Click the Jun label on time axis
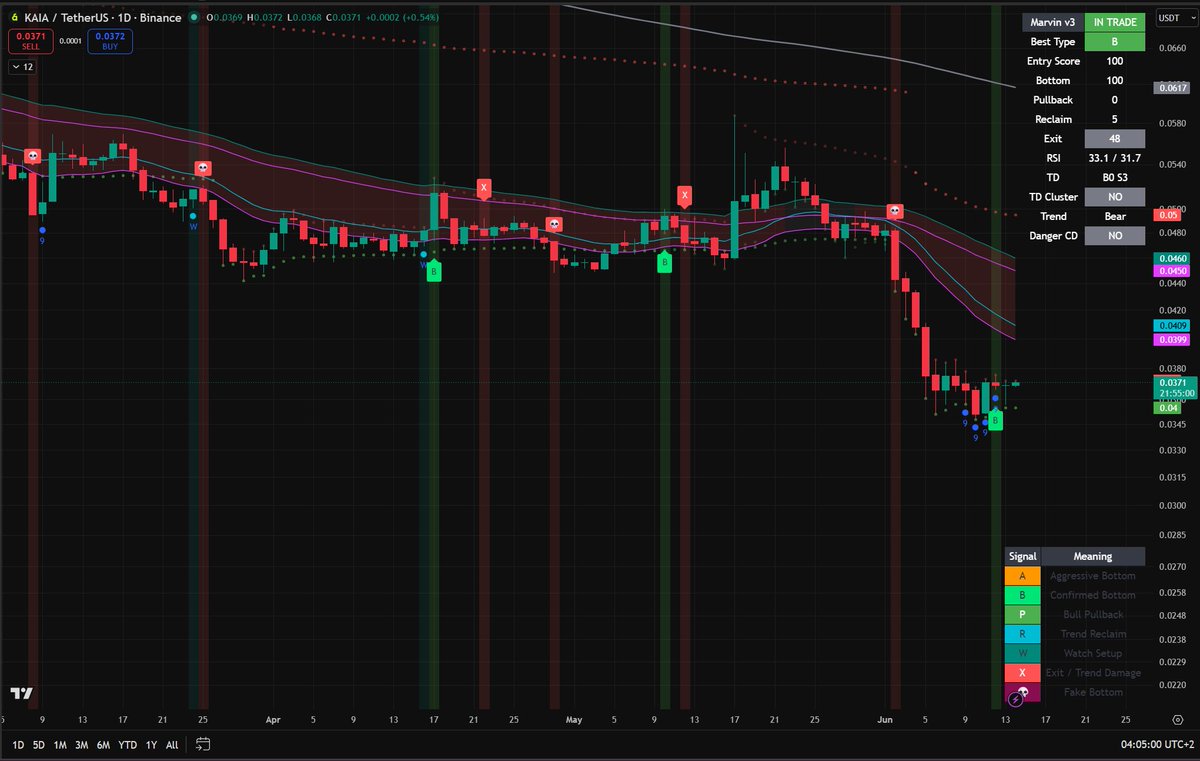1200x761 pixels. click(884, 719)
